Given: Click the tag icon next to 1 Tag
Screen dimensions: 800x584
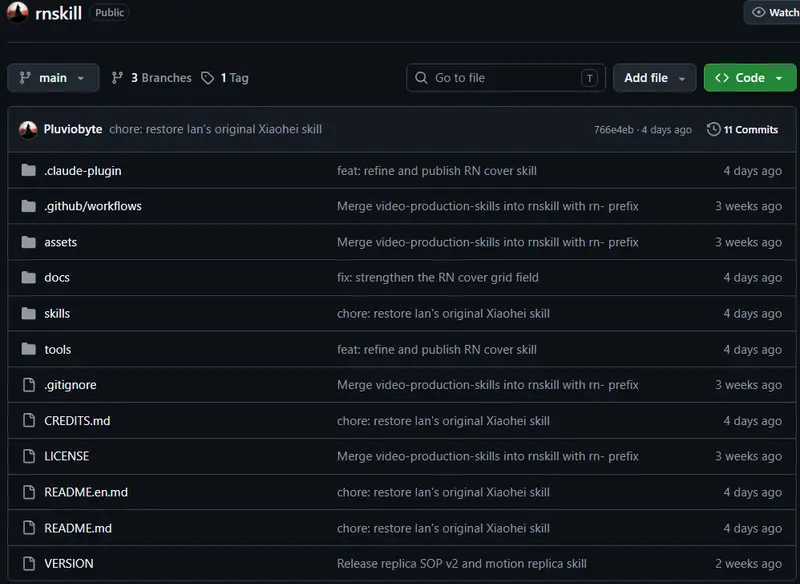Looking at the screenshot, I should pos(207,78).
